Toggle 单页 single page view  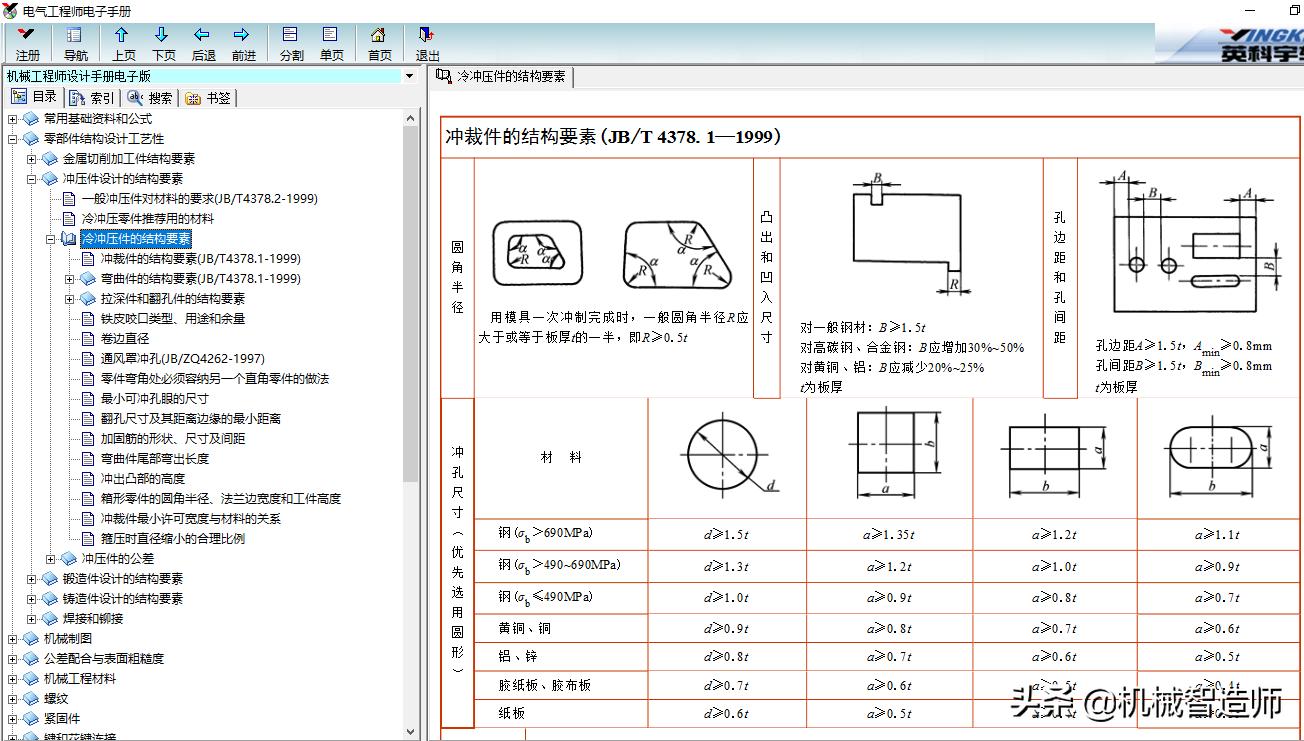(x=332, y=37)
